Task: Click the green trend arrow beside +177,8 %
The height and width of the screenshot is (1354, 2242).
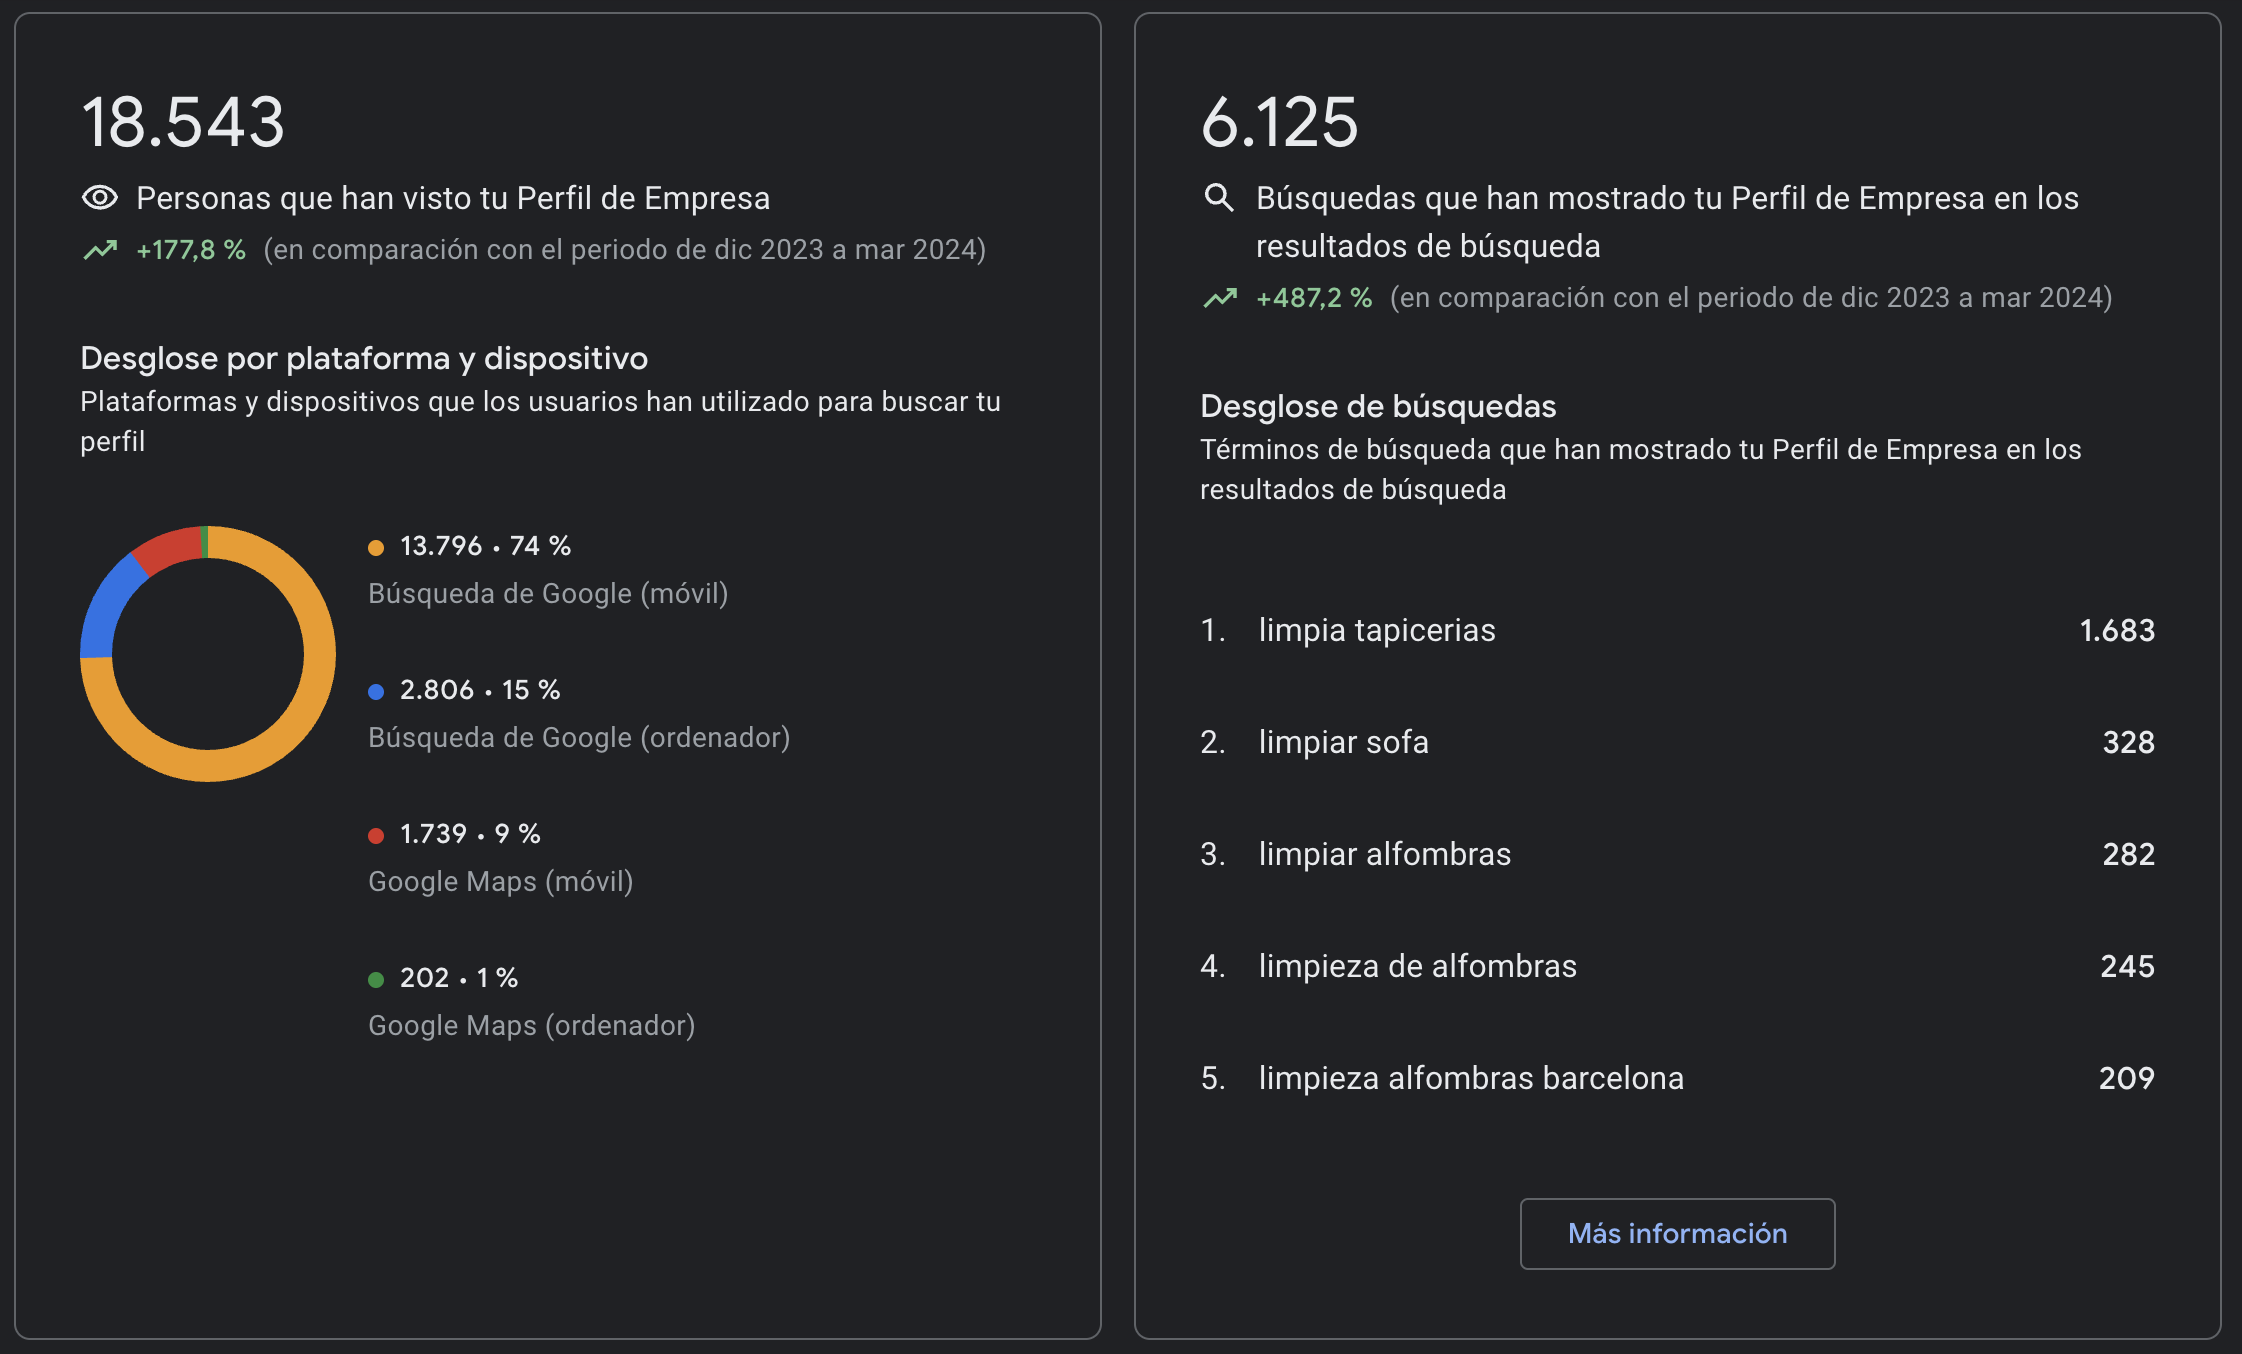Action: coord(100,250)
